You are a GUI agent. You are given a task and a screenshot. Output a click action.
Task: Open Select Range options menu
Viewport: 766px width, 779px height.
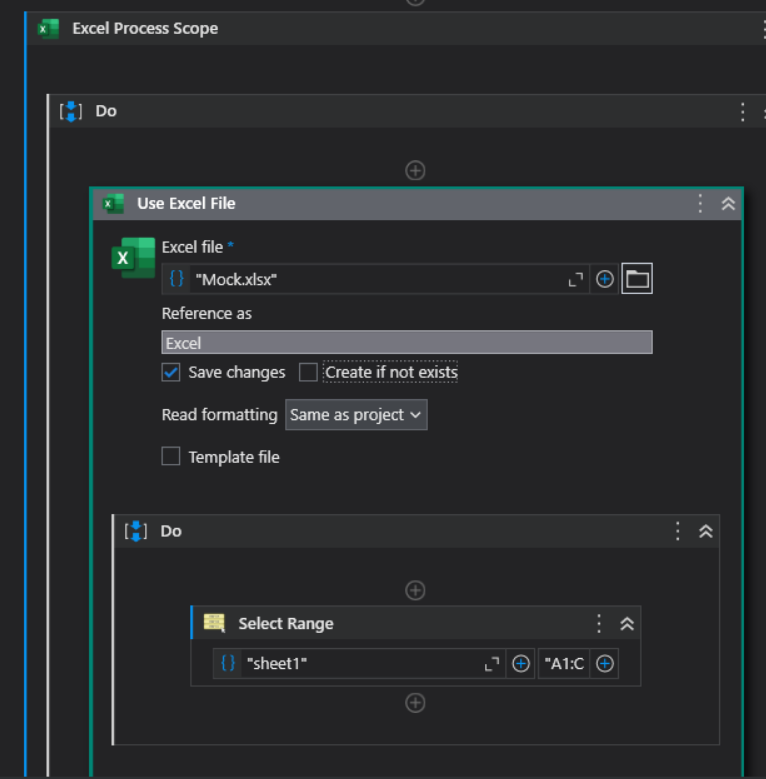[599, 623]
